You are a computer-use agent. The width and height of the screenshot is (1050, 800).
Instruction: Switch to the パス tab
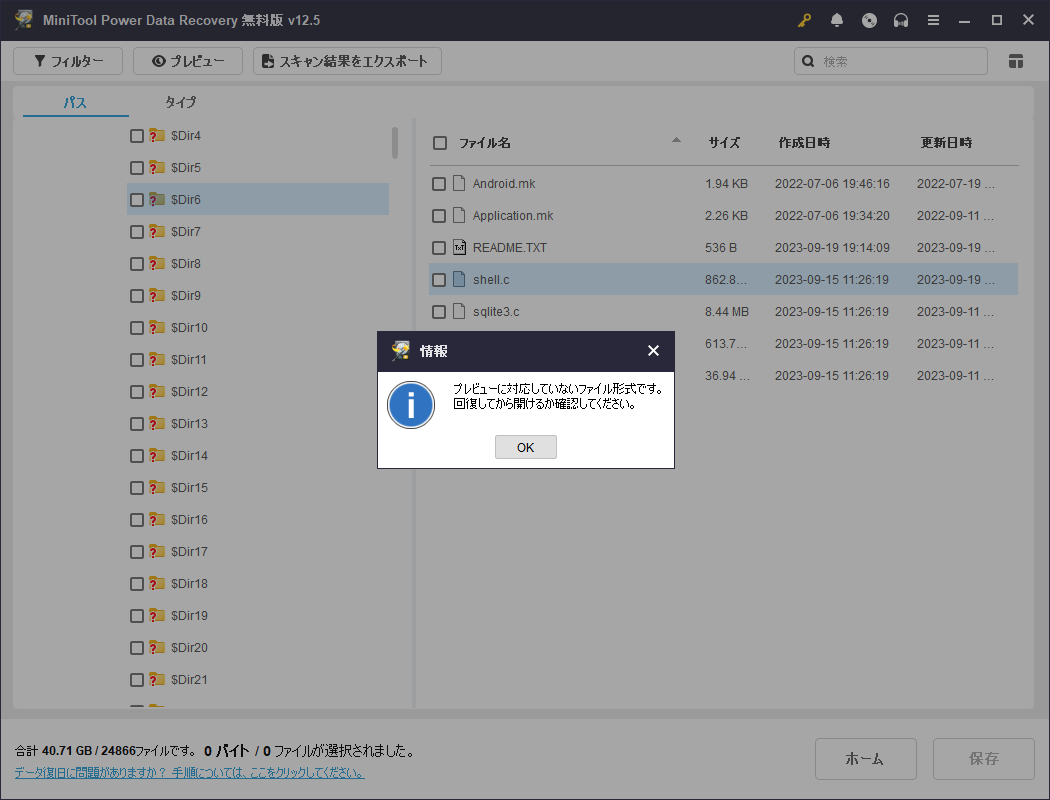(75, 102)
